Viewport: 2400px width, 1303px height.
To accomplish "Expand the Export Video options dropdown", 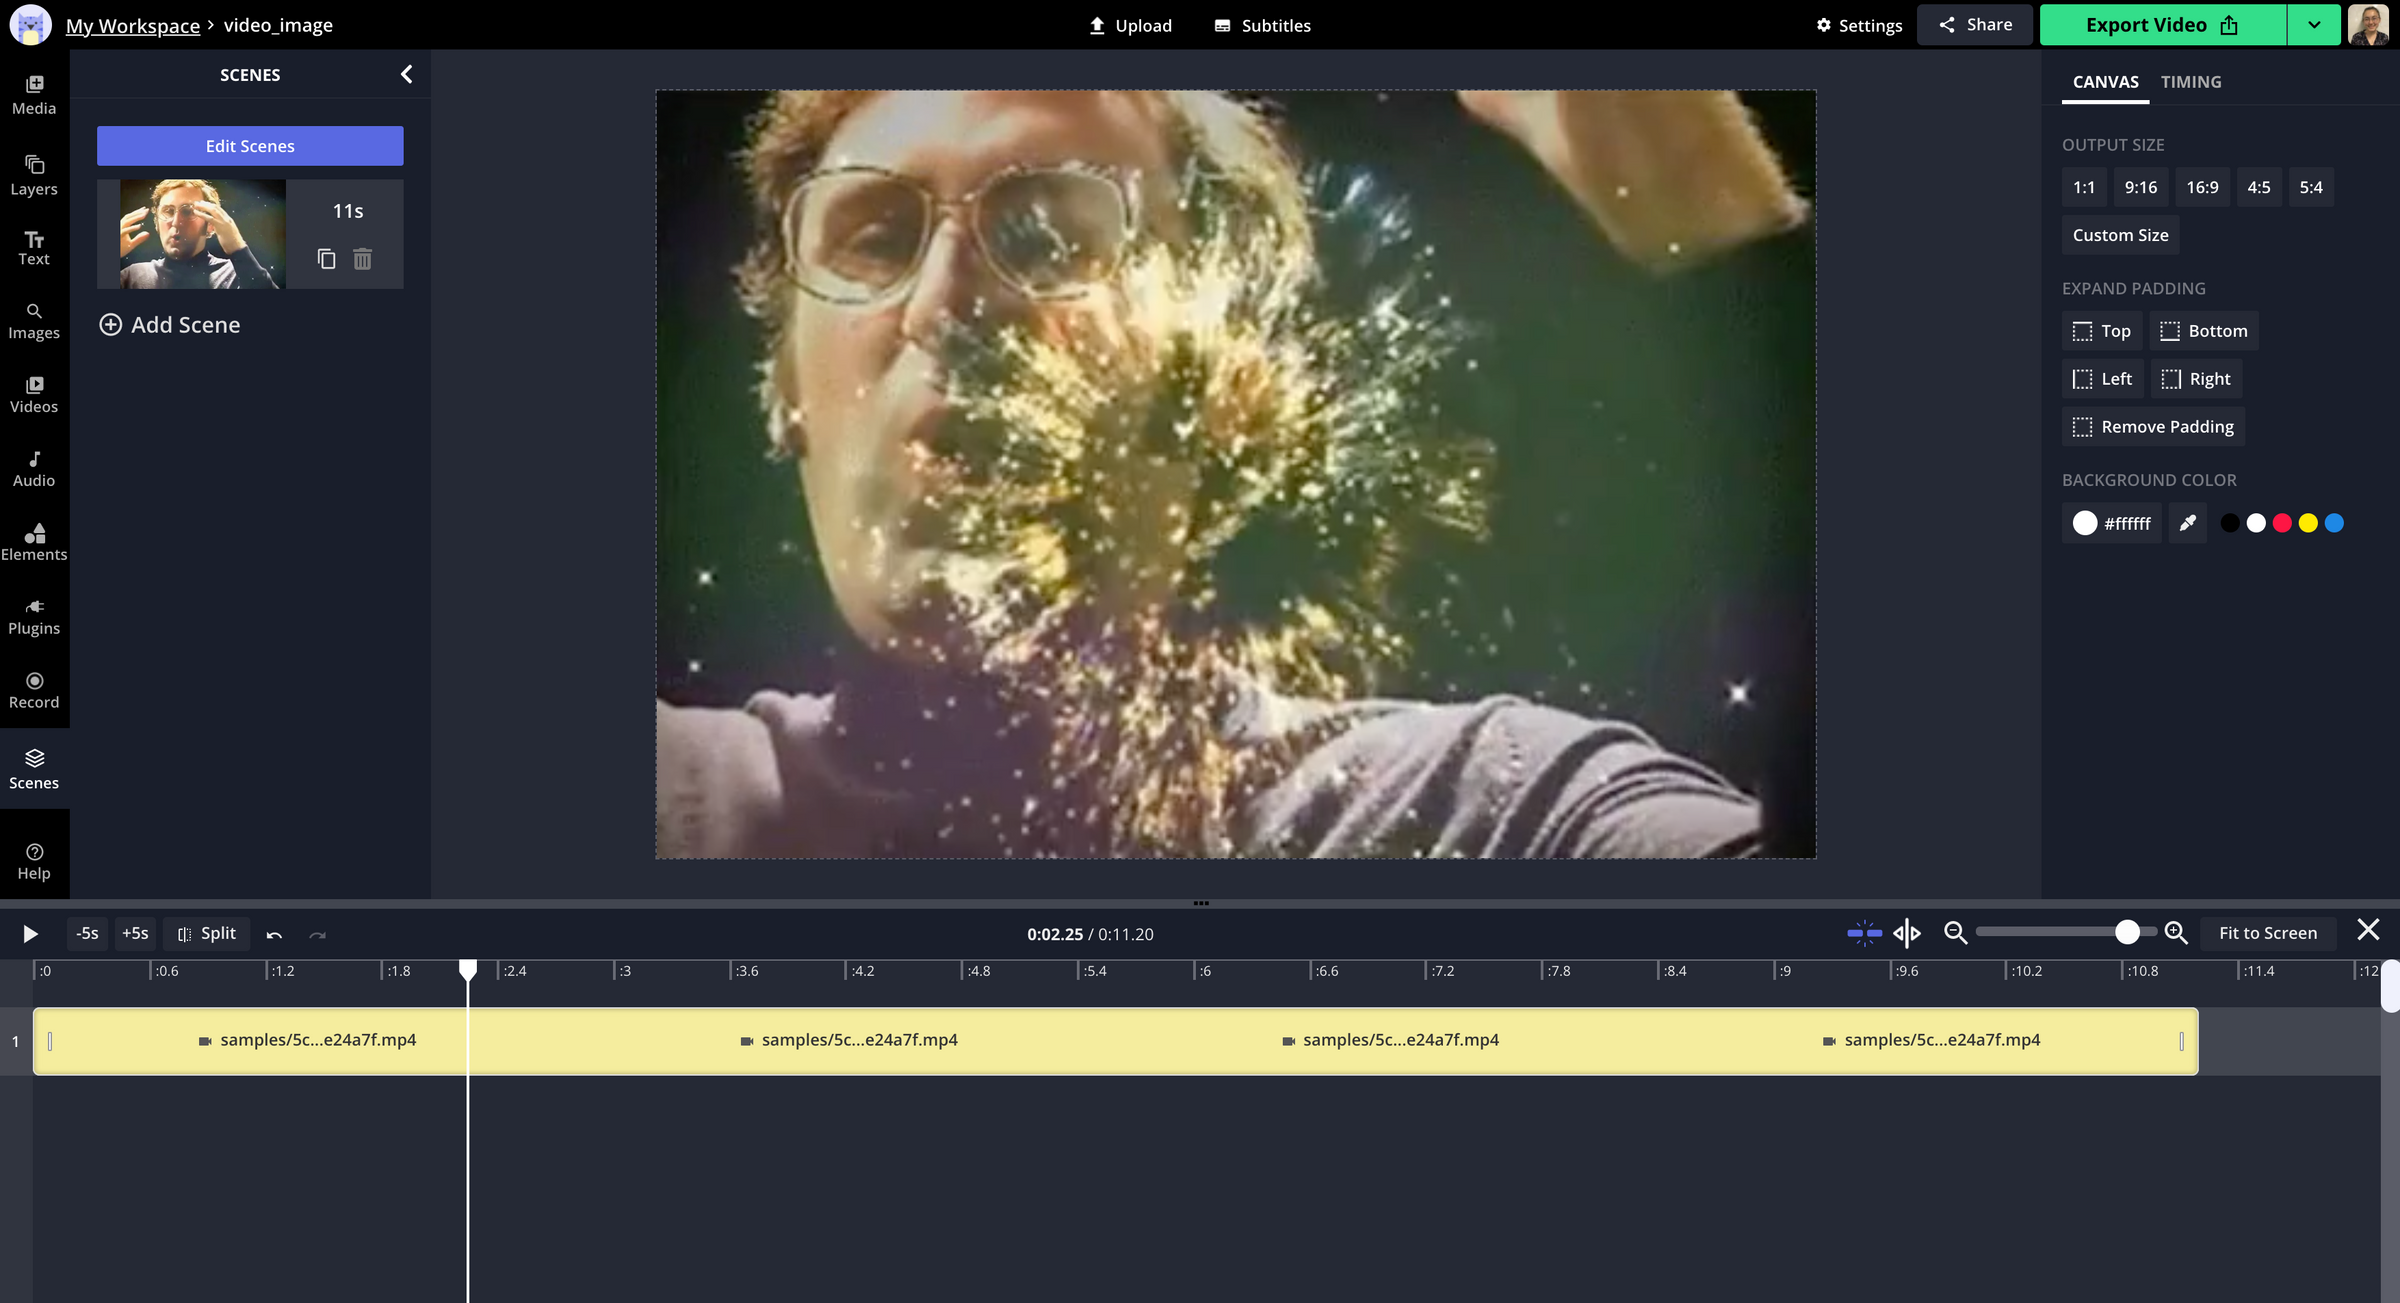I will point(2314,24).
